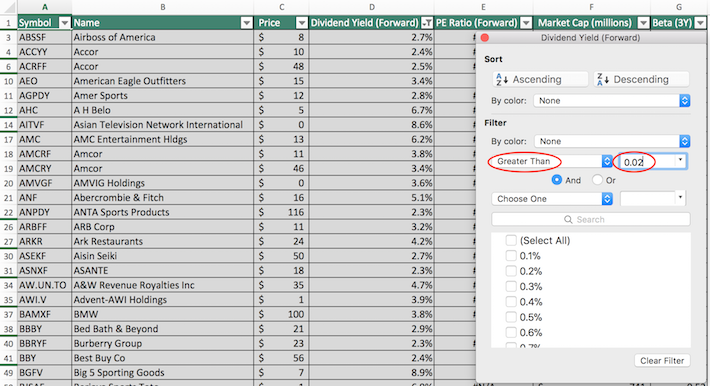Select the A&W Revenue Royalties Inc cell

(x=163, y=285)
